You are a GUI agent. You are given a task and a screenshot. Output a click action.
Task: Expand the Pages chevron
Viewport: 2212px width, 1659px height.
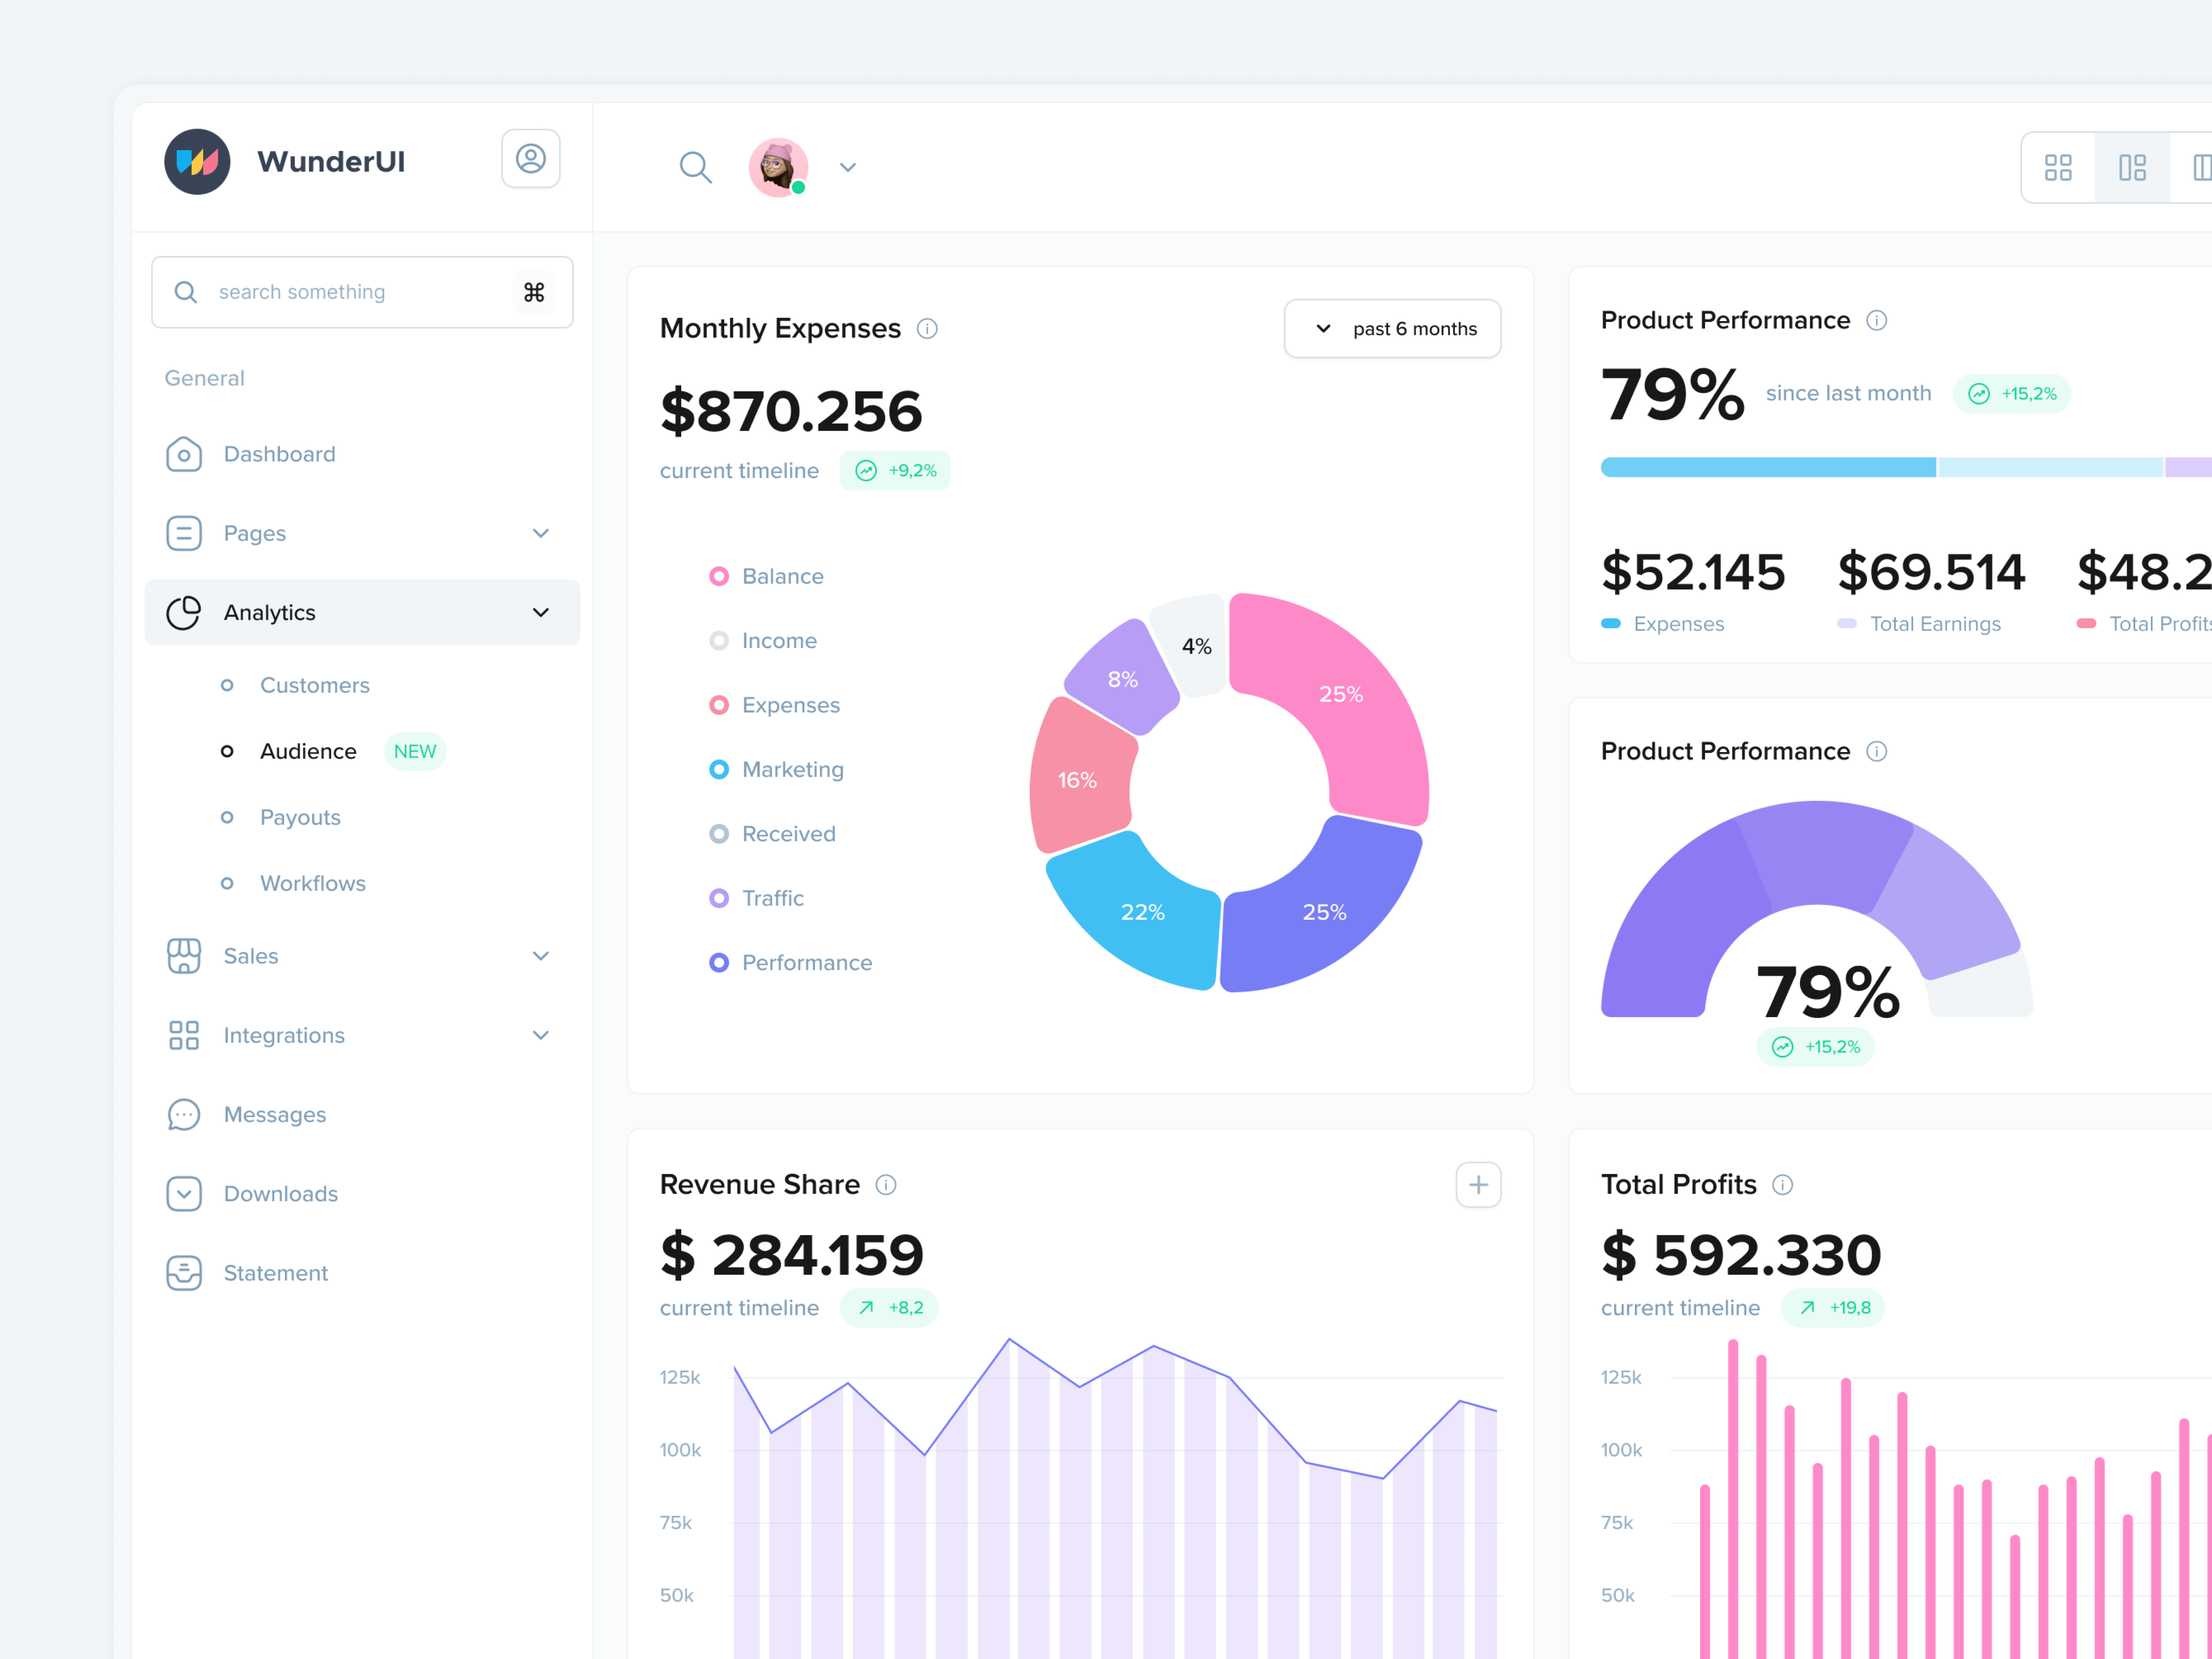pyautogui.click(x=541, y=533)
